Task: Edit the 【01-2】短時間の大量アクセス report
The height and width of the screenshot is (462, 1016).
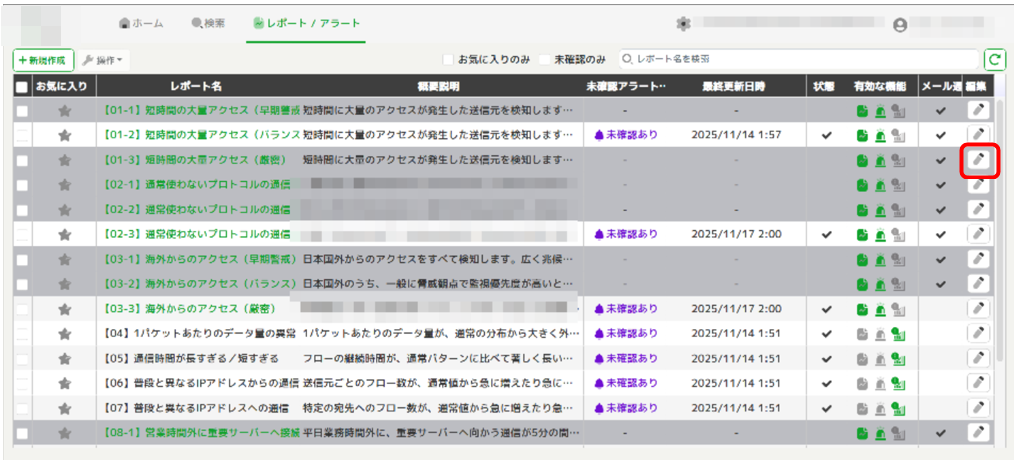Action: 978,135
